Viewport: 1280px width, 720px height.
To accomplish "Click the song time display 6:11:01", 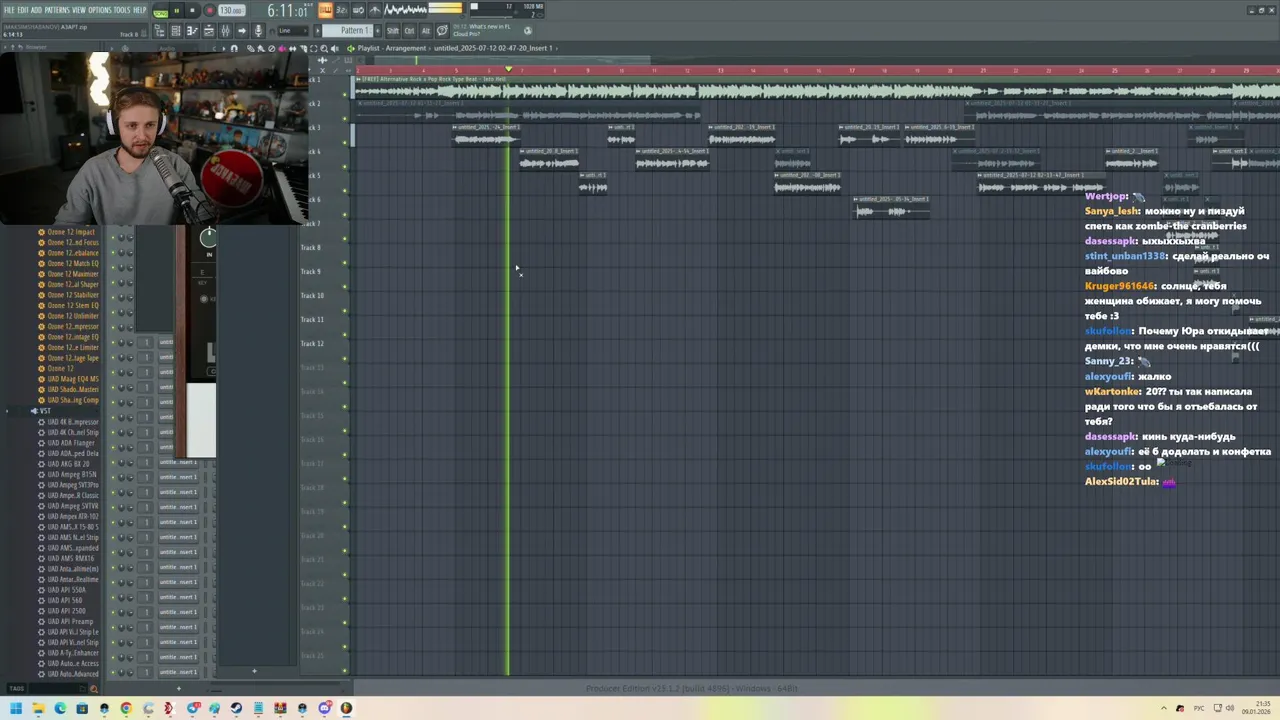I will click(x=287, y=10).
